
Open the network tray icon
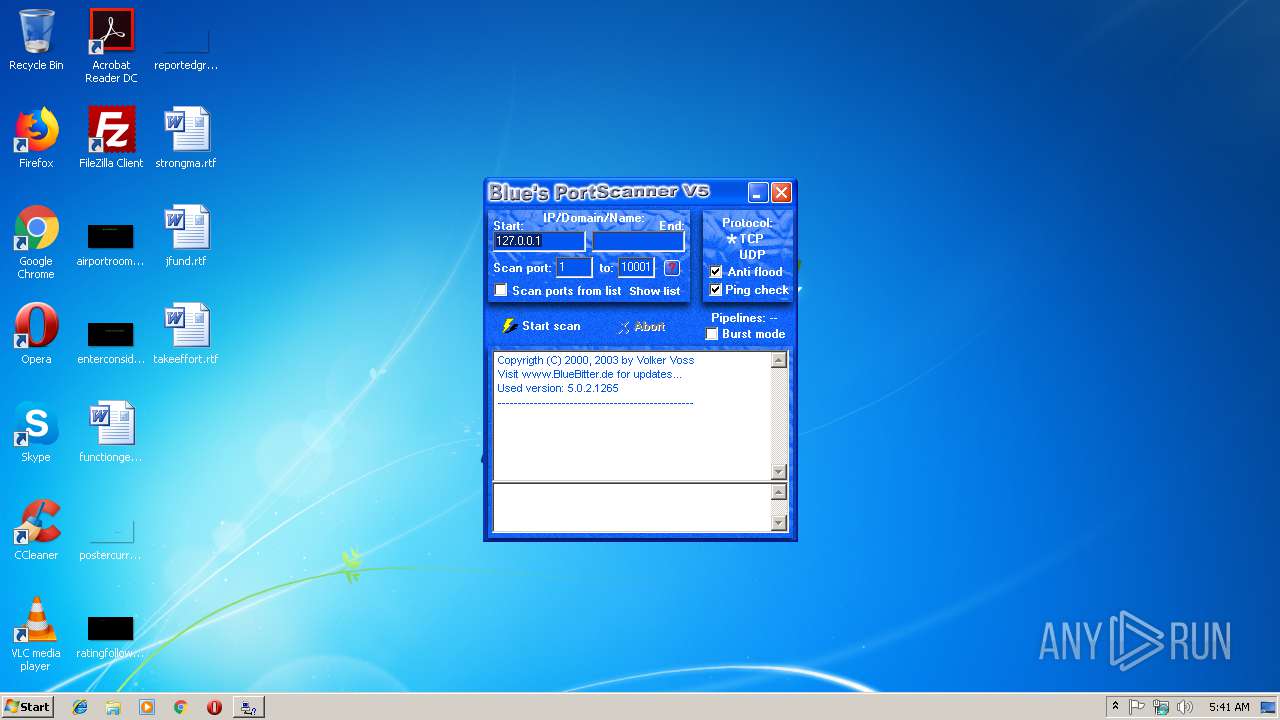tap(1161, 707)
